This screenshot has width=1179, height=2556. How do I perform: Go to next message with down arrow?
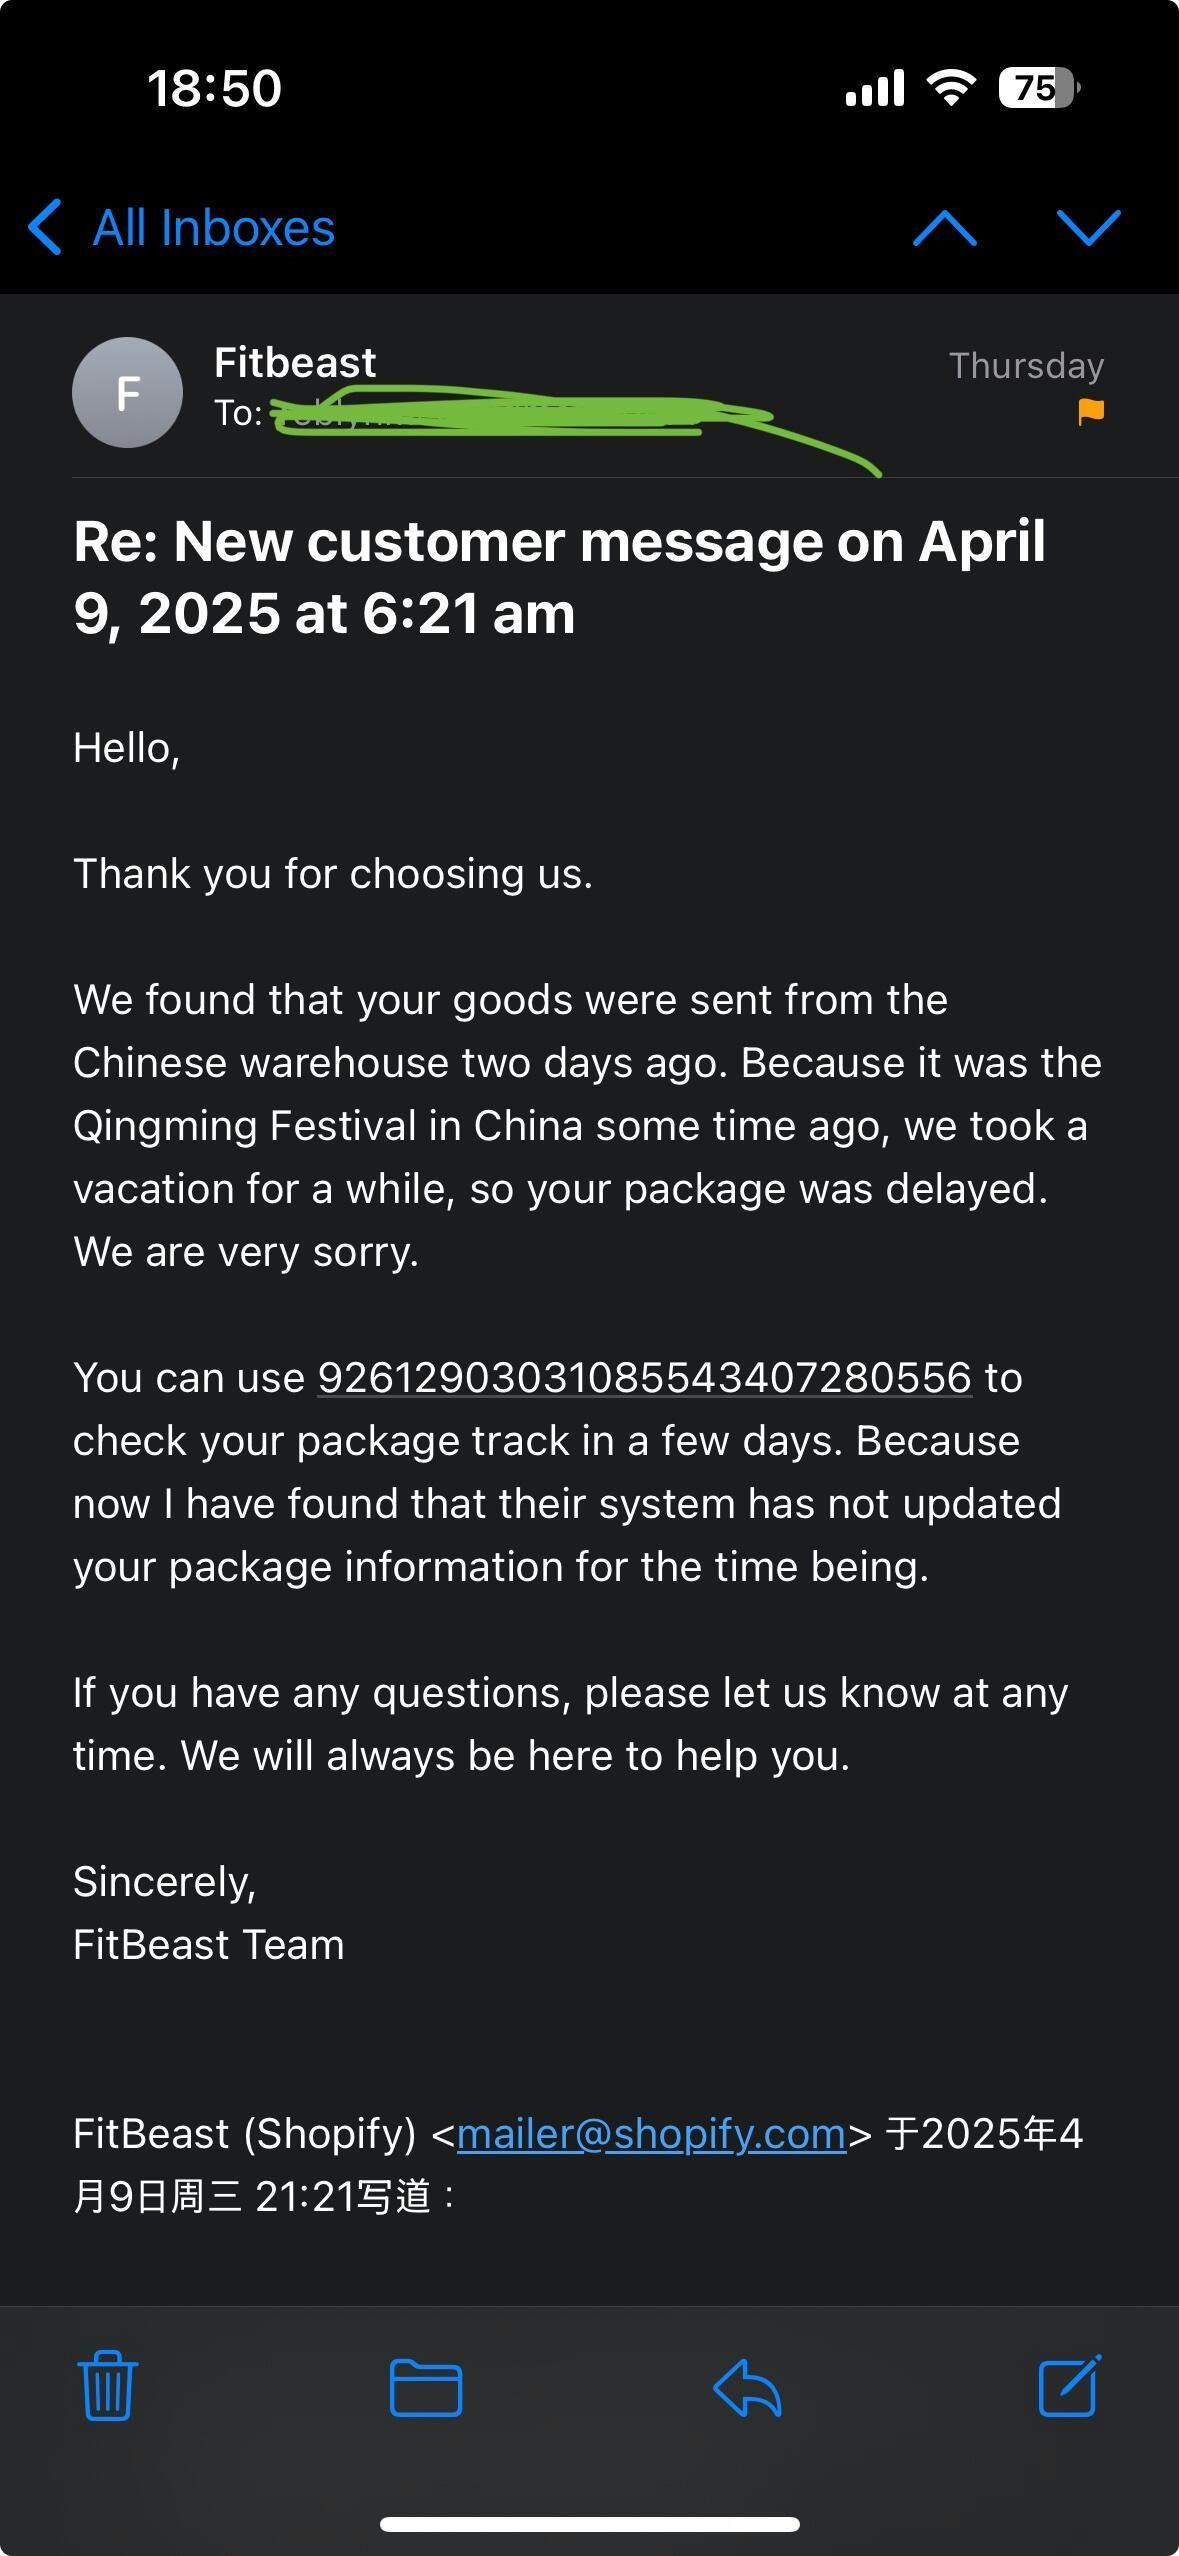click(1088, 228)
